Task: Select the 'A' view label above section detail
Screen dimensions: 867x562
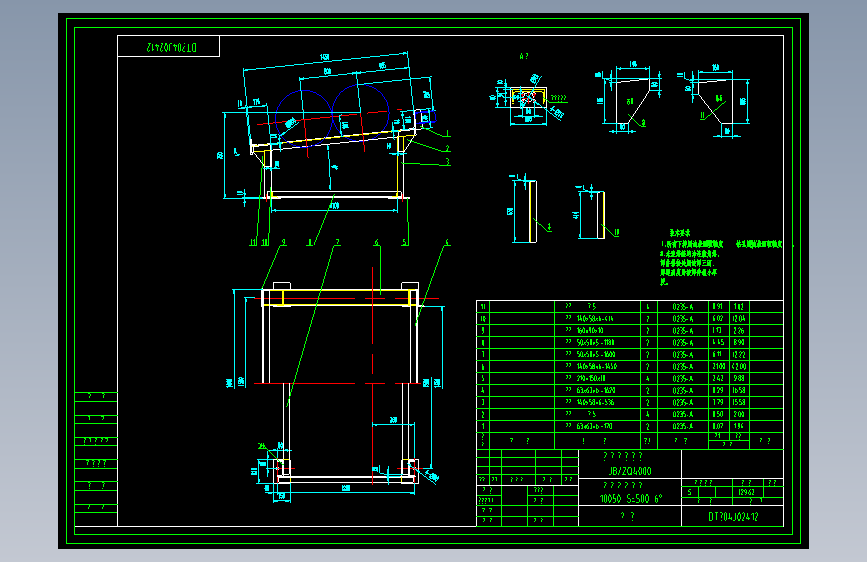Action: (523, 56)
